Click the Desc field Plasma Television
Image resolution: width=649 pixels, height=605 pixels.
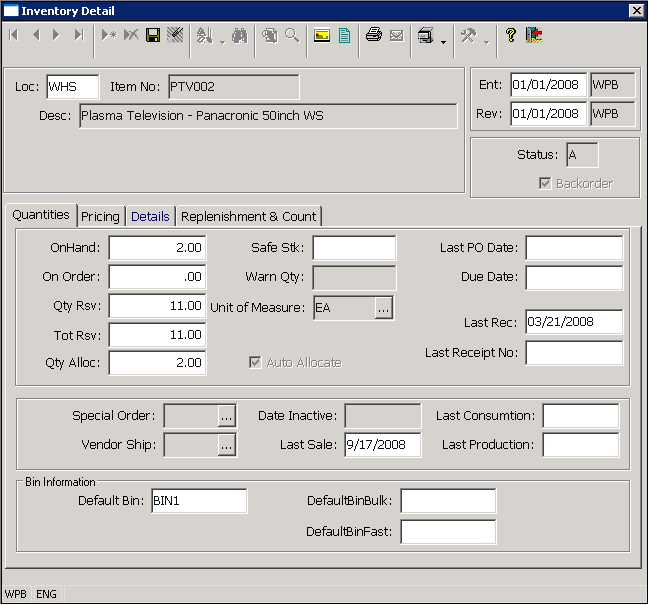click(x=268, y=116)
